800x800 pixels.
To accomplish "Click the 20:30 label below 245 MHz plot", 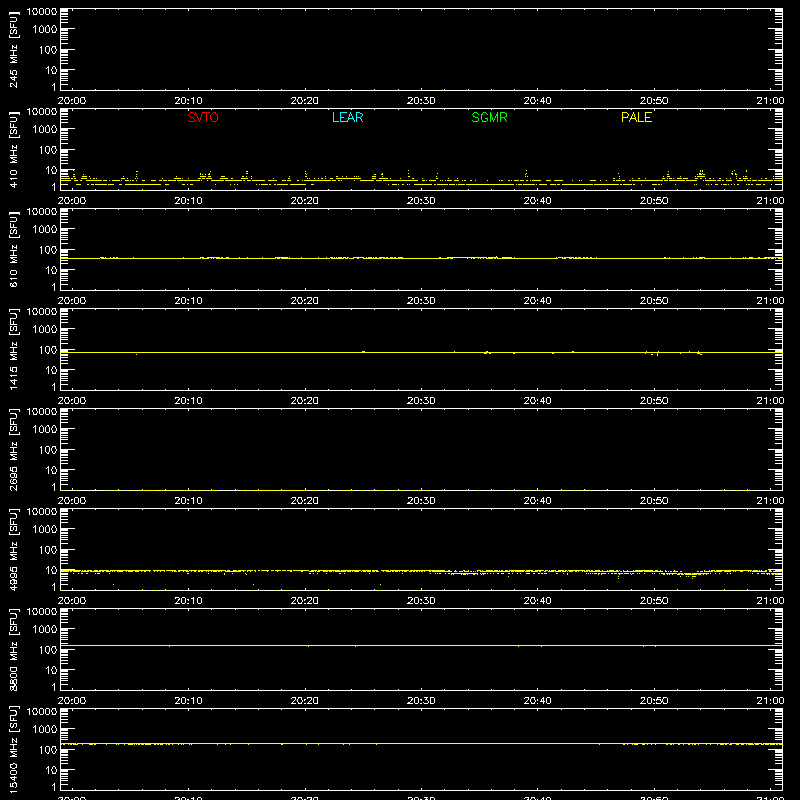I will [421, 101].
